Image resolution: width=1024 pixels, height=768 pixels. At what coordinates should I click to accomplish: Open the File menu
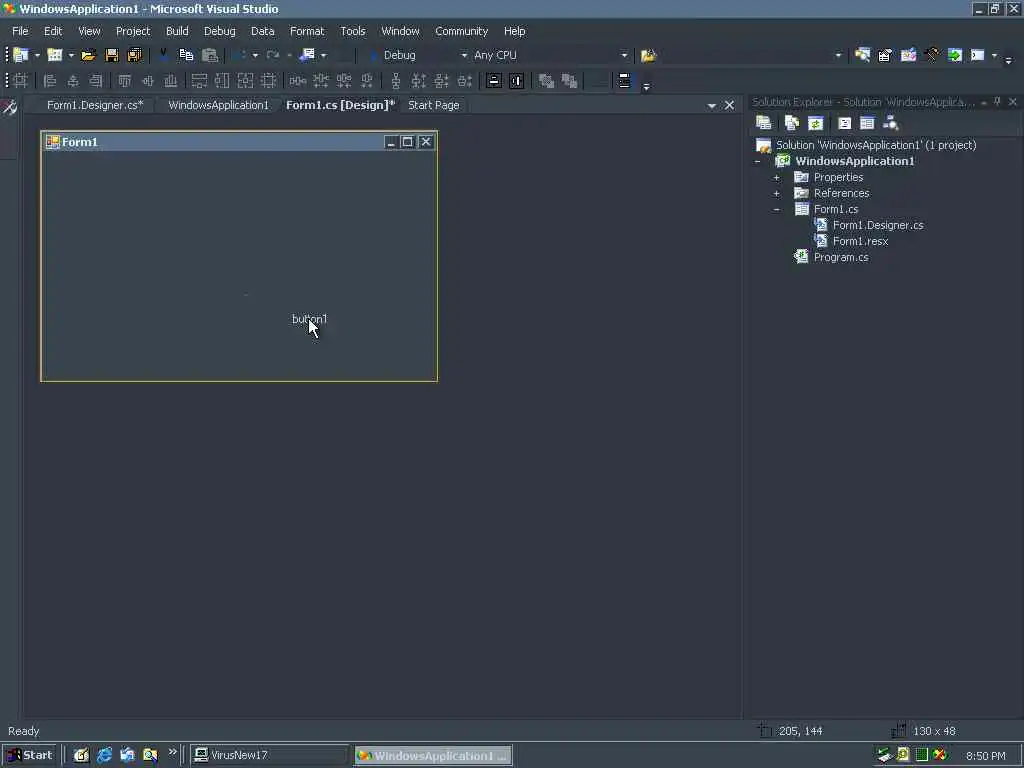tap(20, 31)
